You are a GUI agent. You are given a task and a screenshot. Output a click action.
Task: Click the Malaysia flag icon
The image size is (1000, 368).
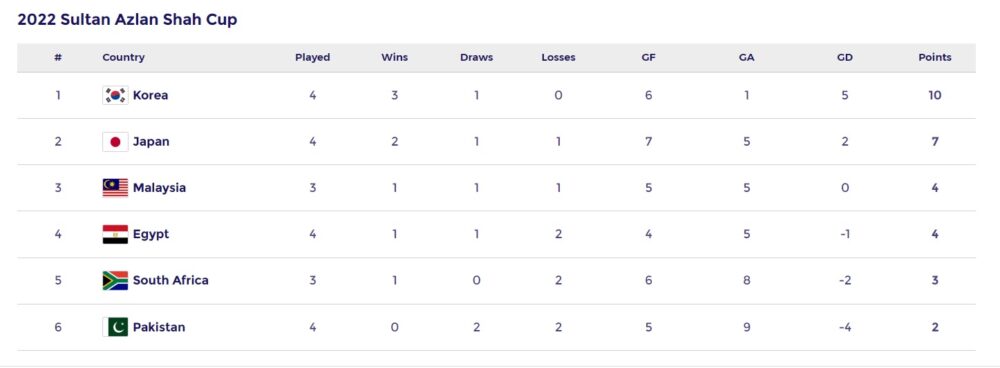click(x=115, y=188)
